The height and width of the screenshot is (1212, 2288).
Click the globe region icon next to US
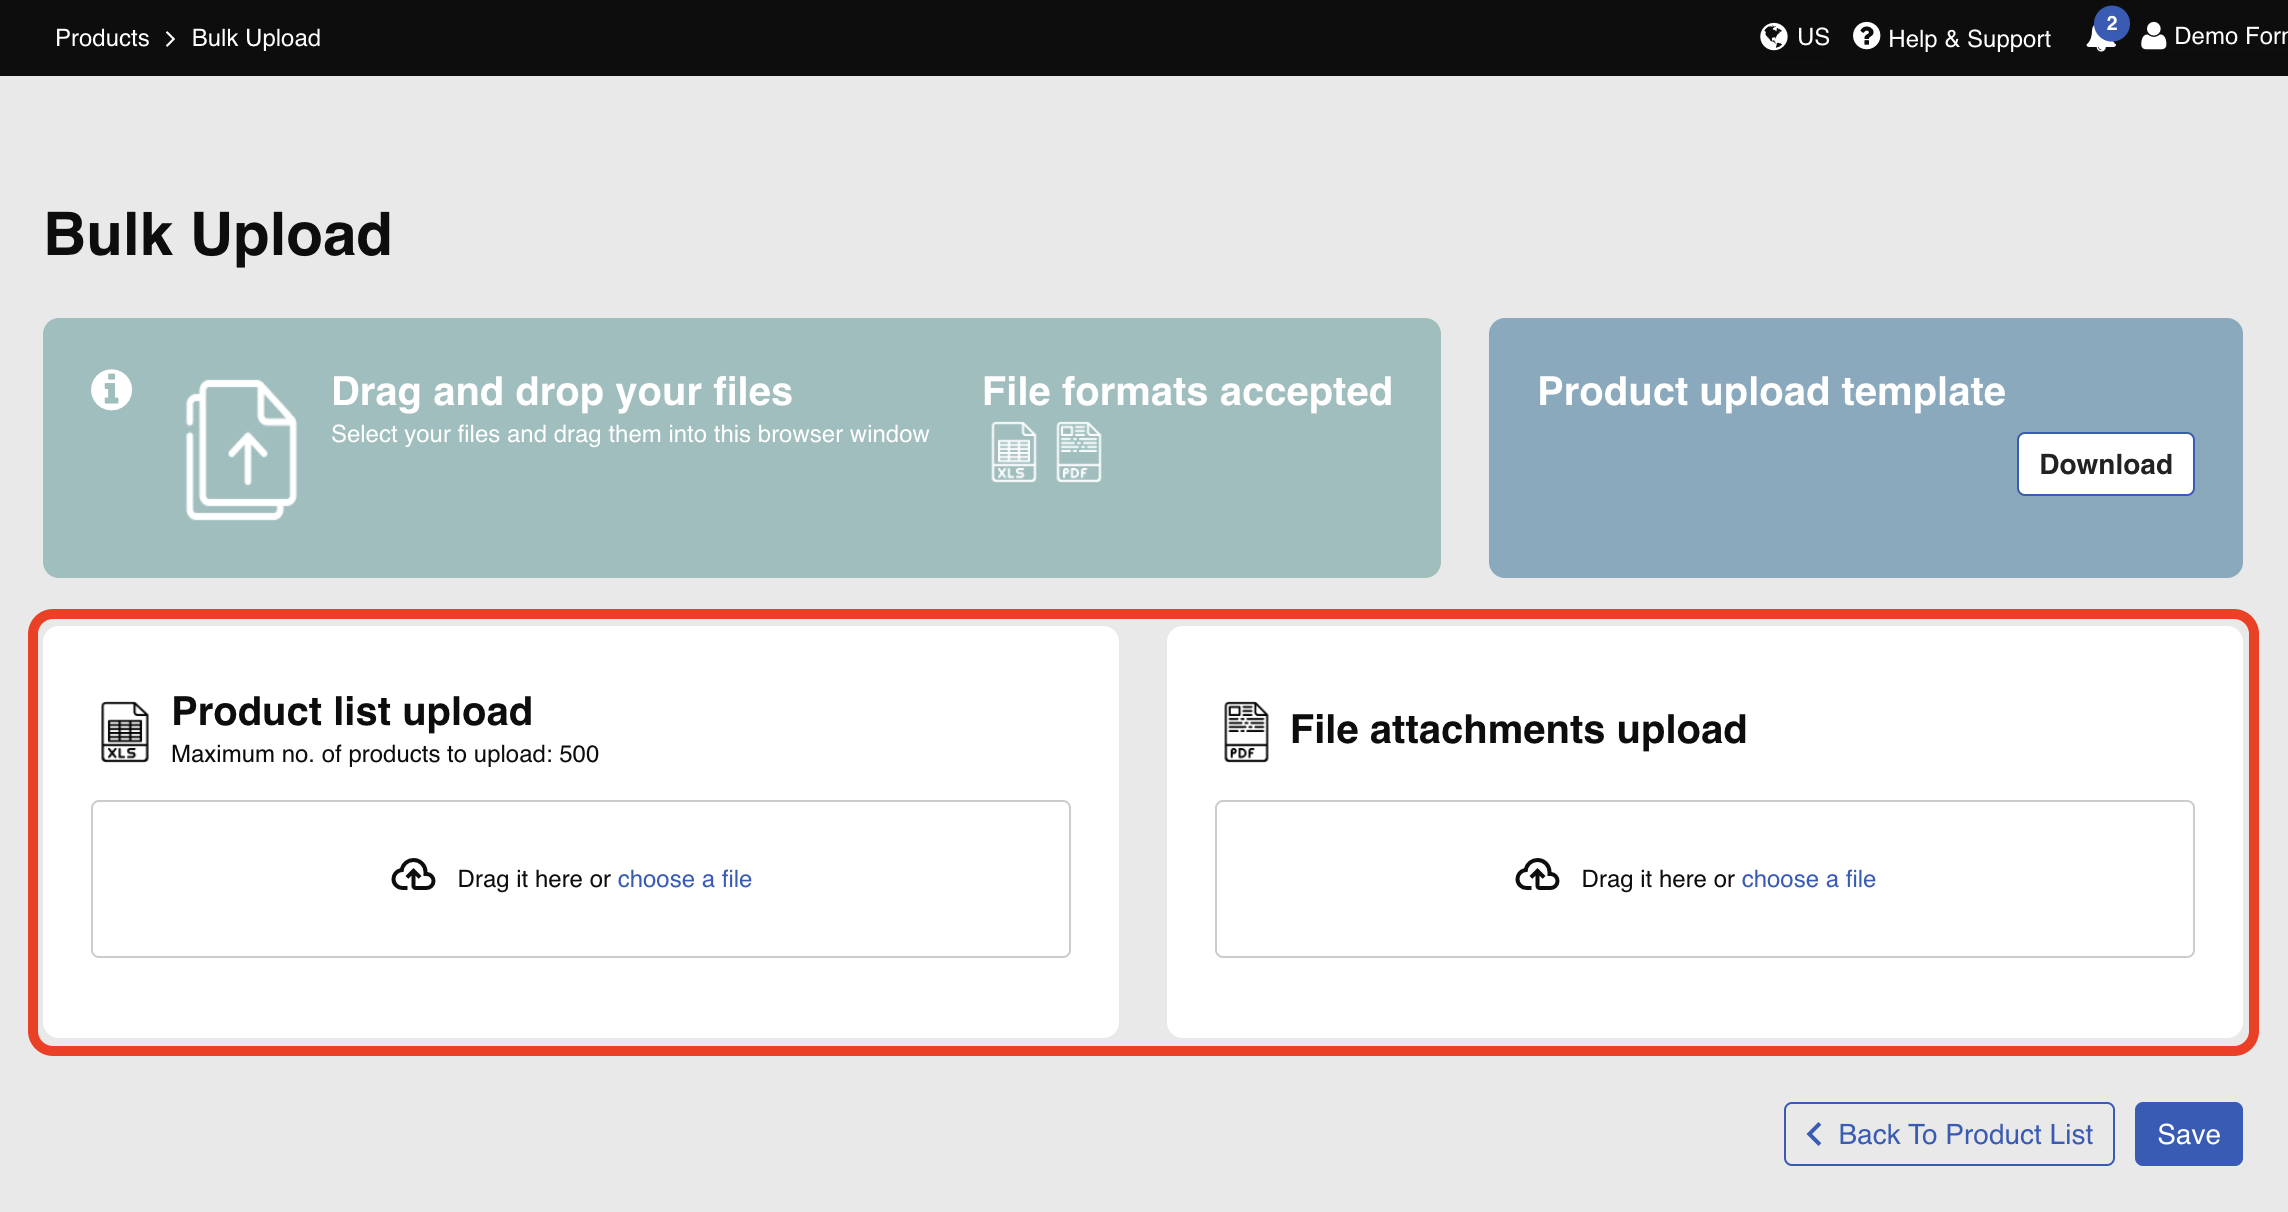(x=1773, y=37)
